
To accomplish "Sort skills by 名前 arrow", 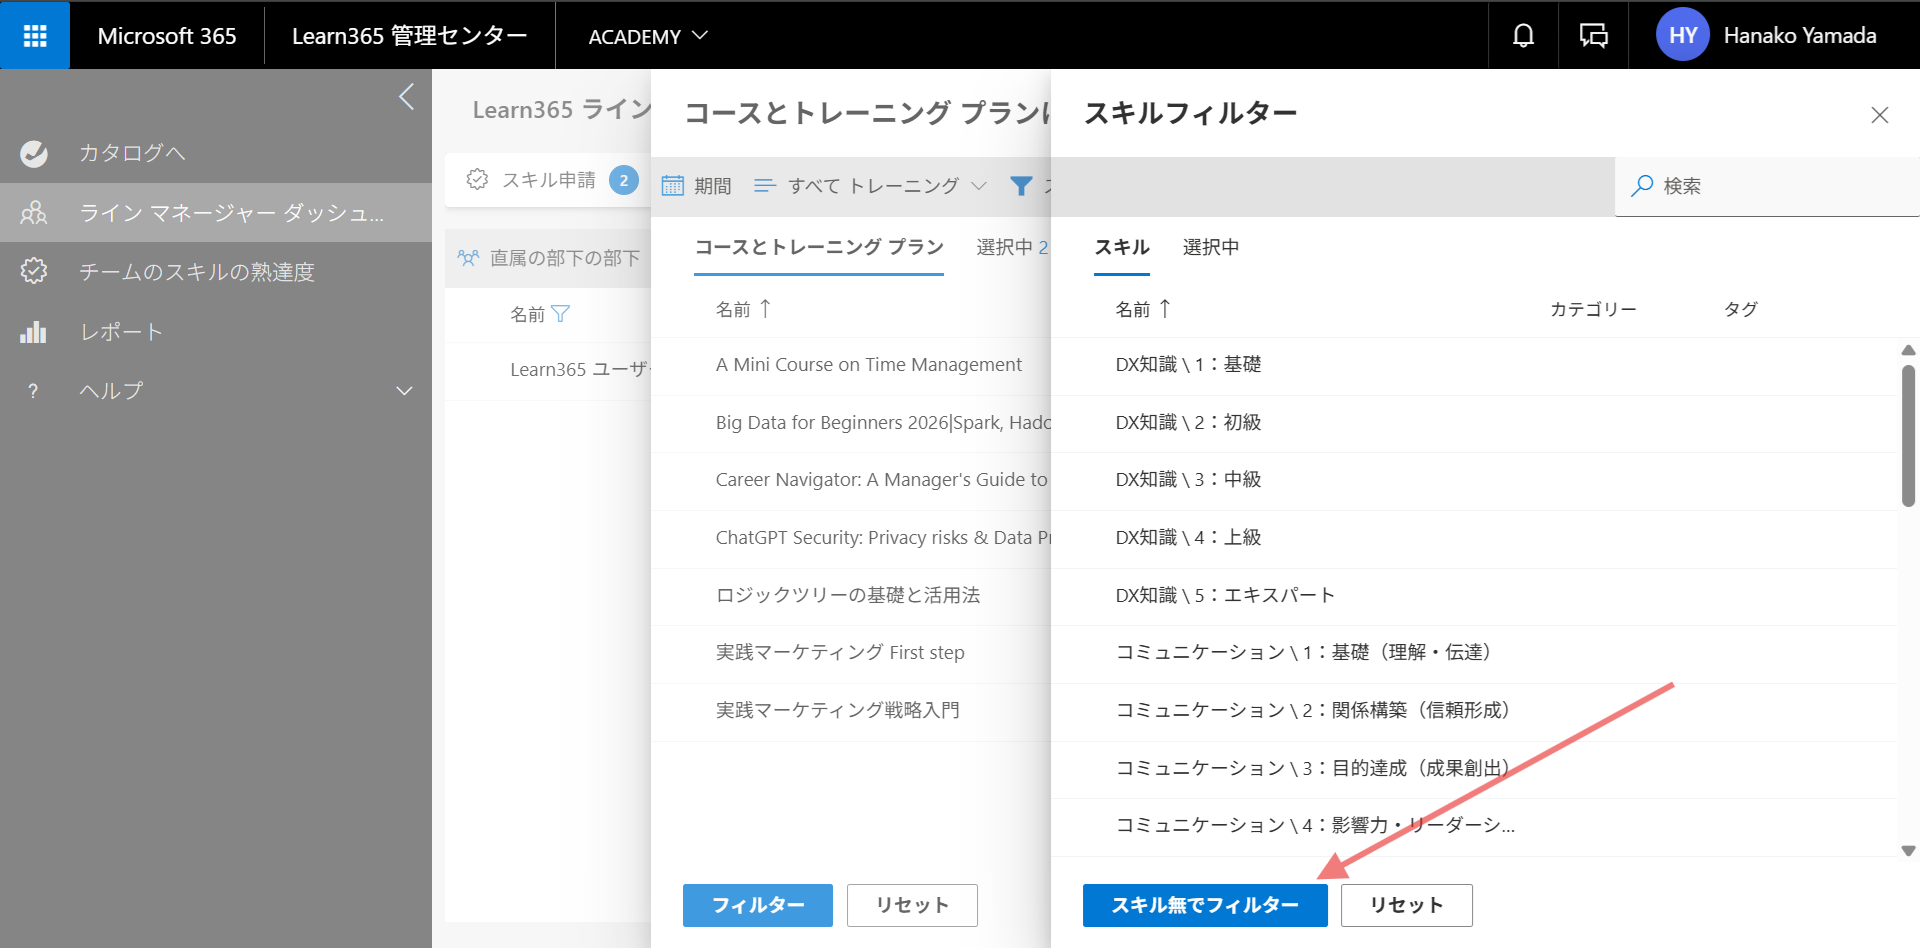I will (1165, 308).
